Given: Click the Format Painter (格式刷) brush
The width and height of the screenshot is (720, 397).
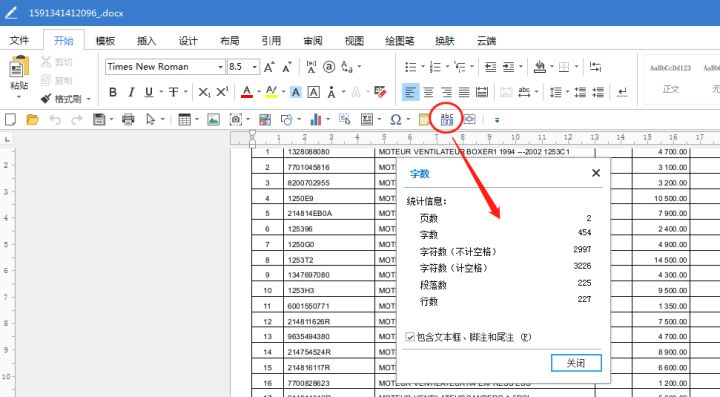Looking at the screenshot, I should pyautogui.click(x=46, y=99).
